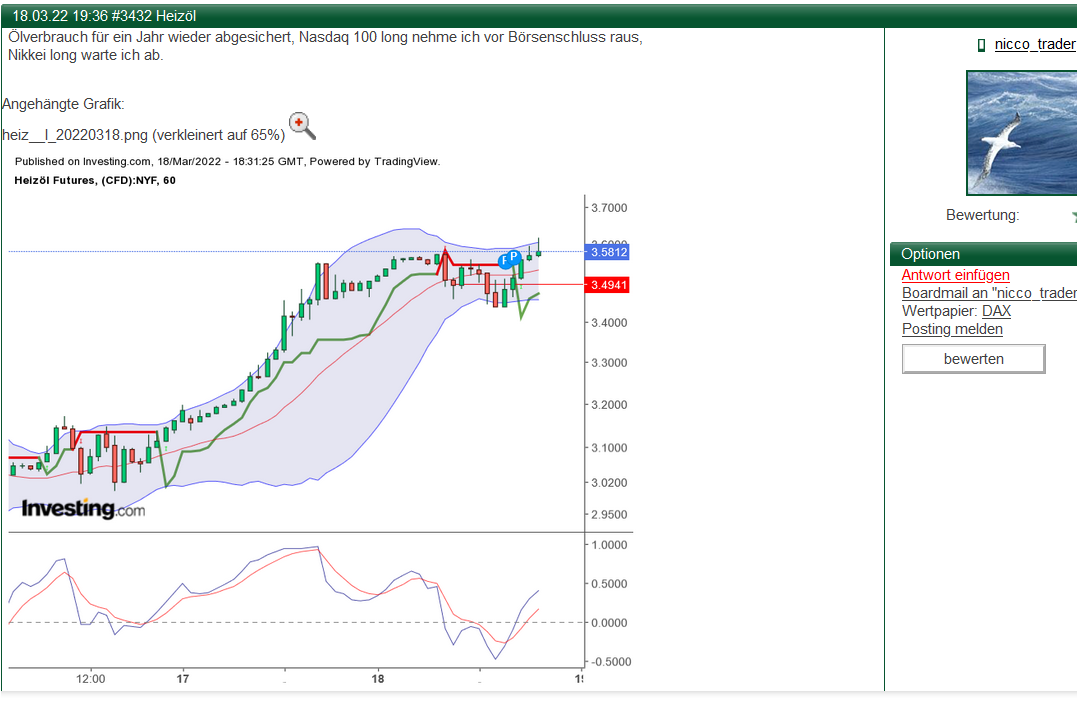Click the leftmost circular P badge near the candles
Viewport: 1077px width, 704px height.
coord(504,260)
